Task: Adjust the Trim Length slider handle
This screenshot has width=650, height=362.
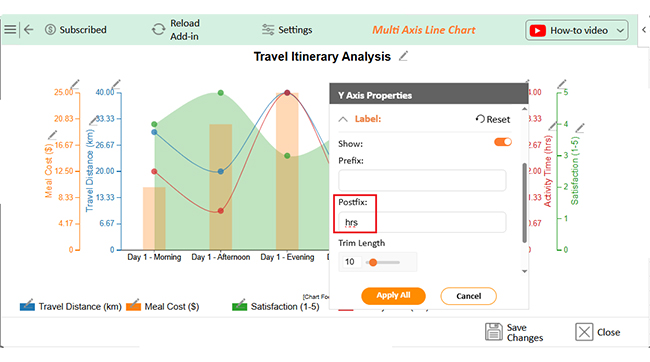Action: pos(373,262)
